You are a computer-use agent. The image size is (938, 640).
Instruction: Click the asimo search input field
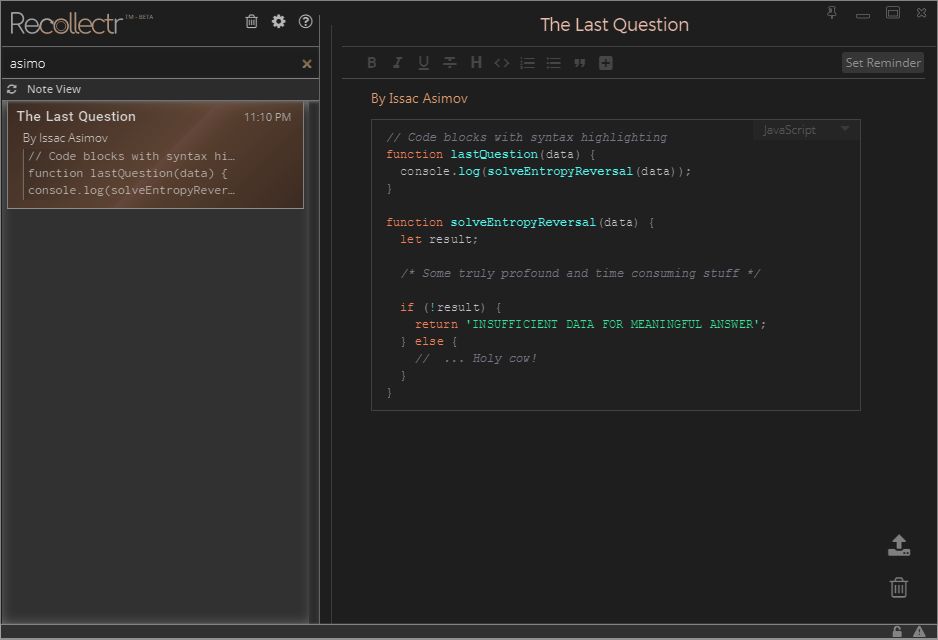150,64
